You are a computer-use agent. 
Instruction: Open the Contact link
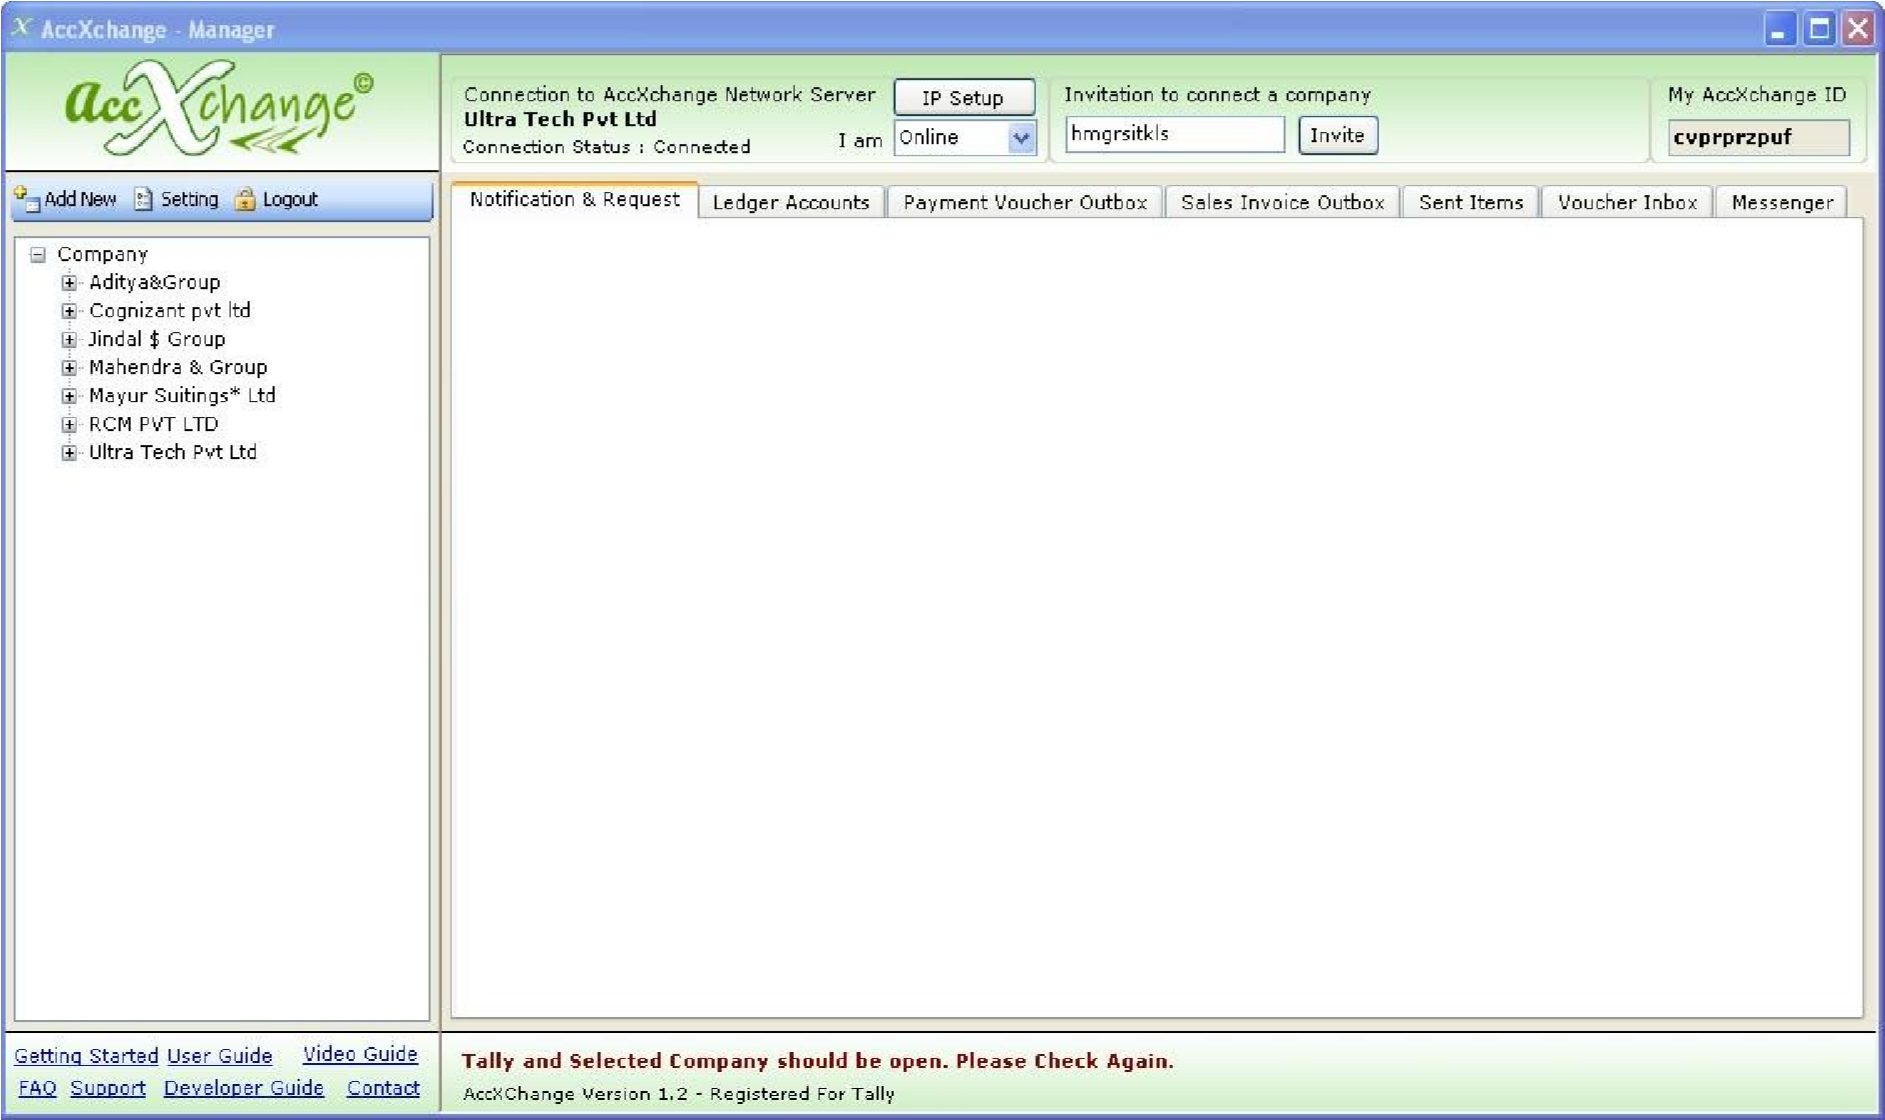(x=383, y=1088)
